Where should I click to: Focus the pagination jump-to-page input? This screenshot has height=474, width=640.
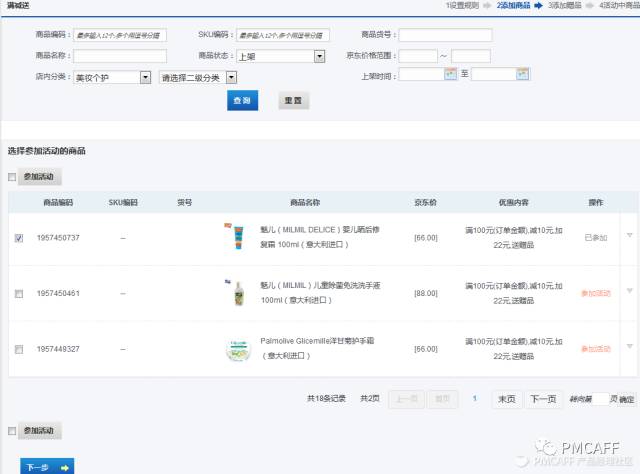pos(600,399)
